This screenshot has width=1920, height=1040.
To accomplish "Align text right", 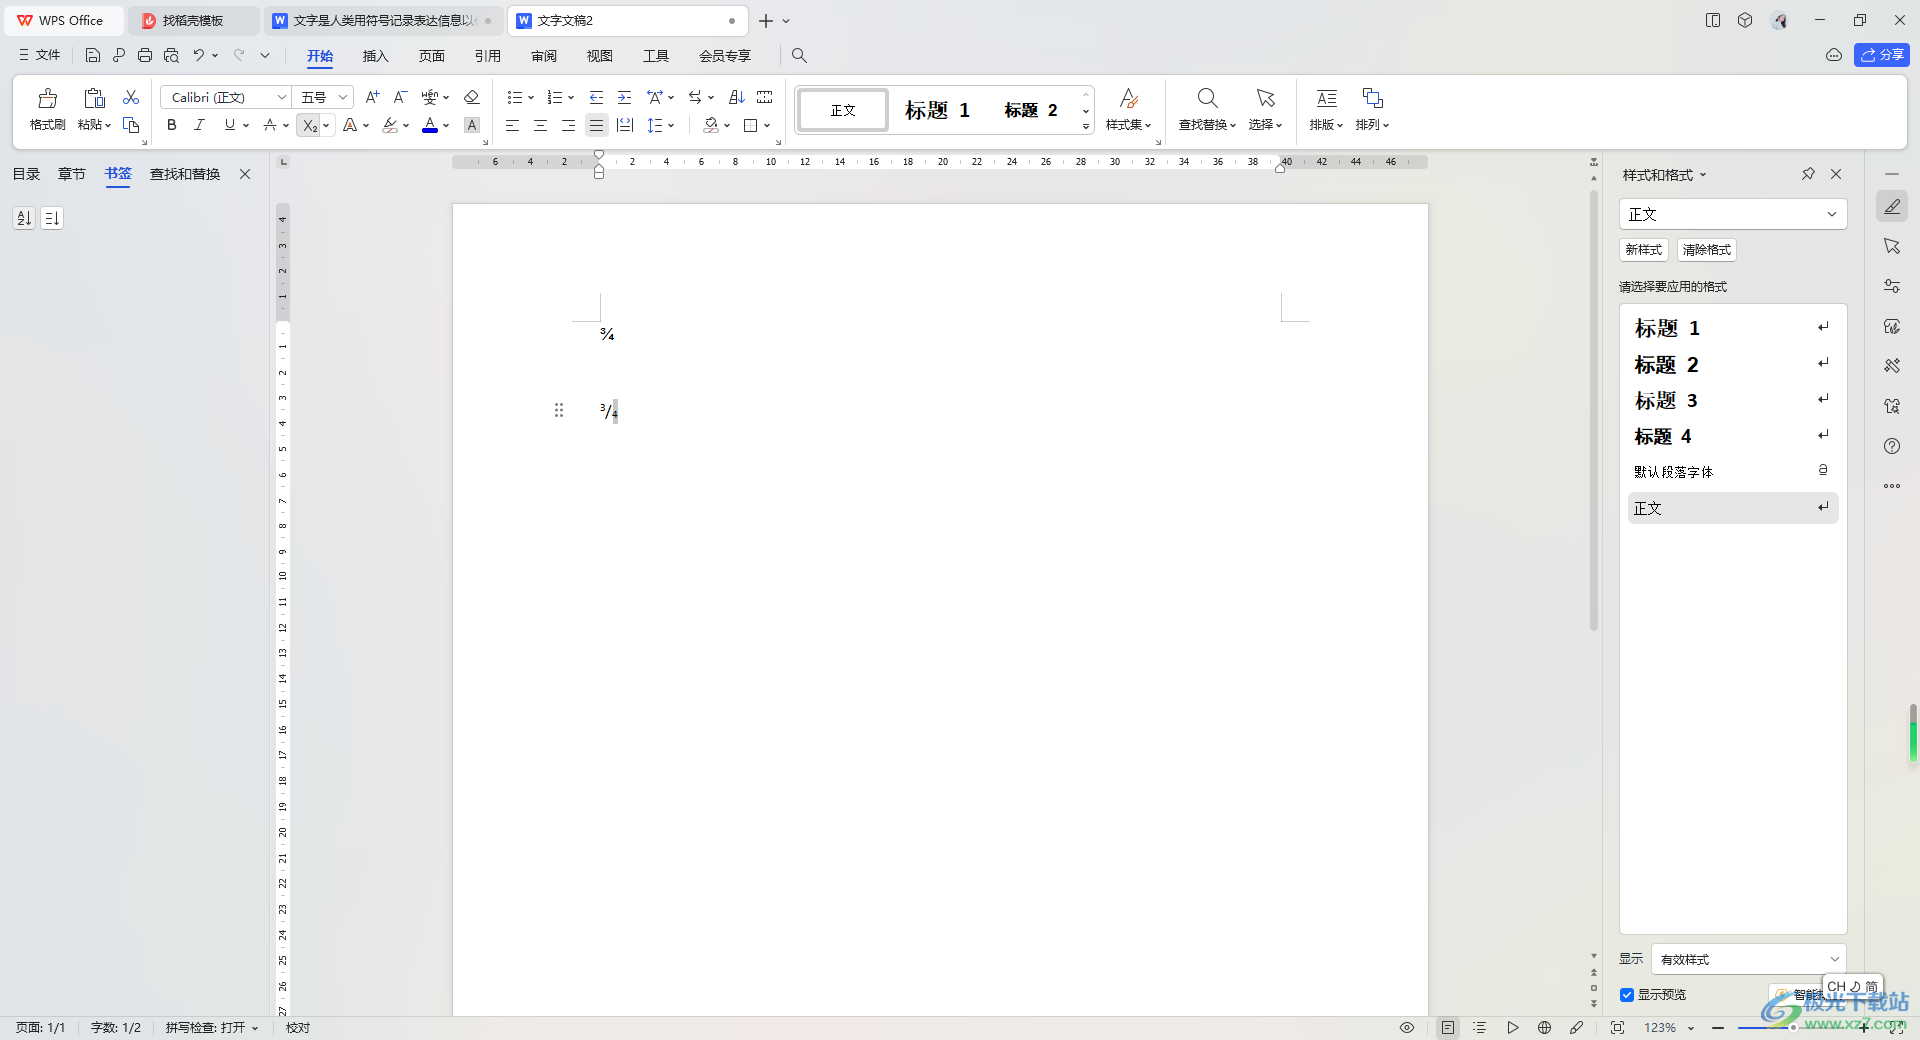I will coord(568,125).
